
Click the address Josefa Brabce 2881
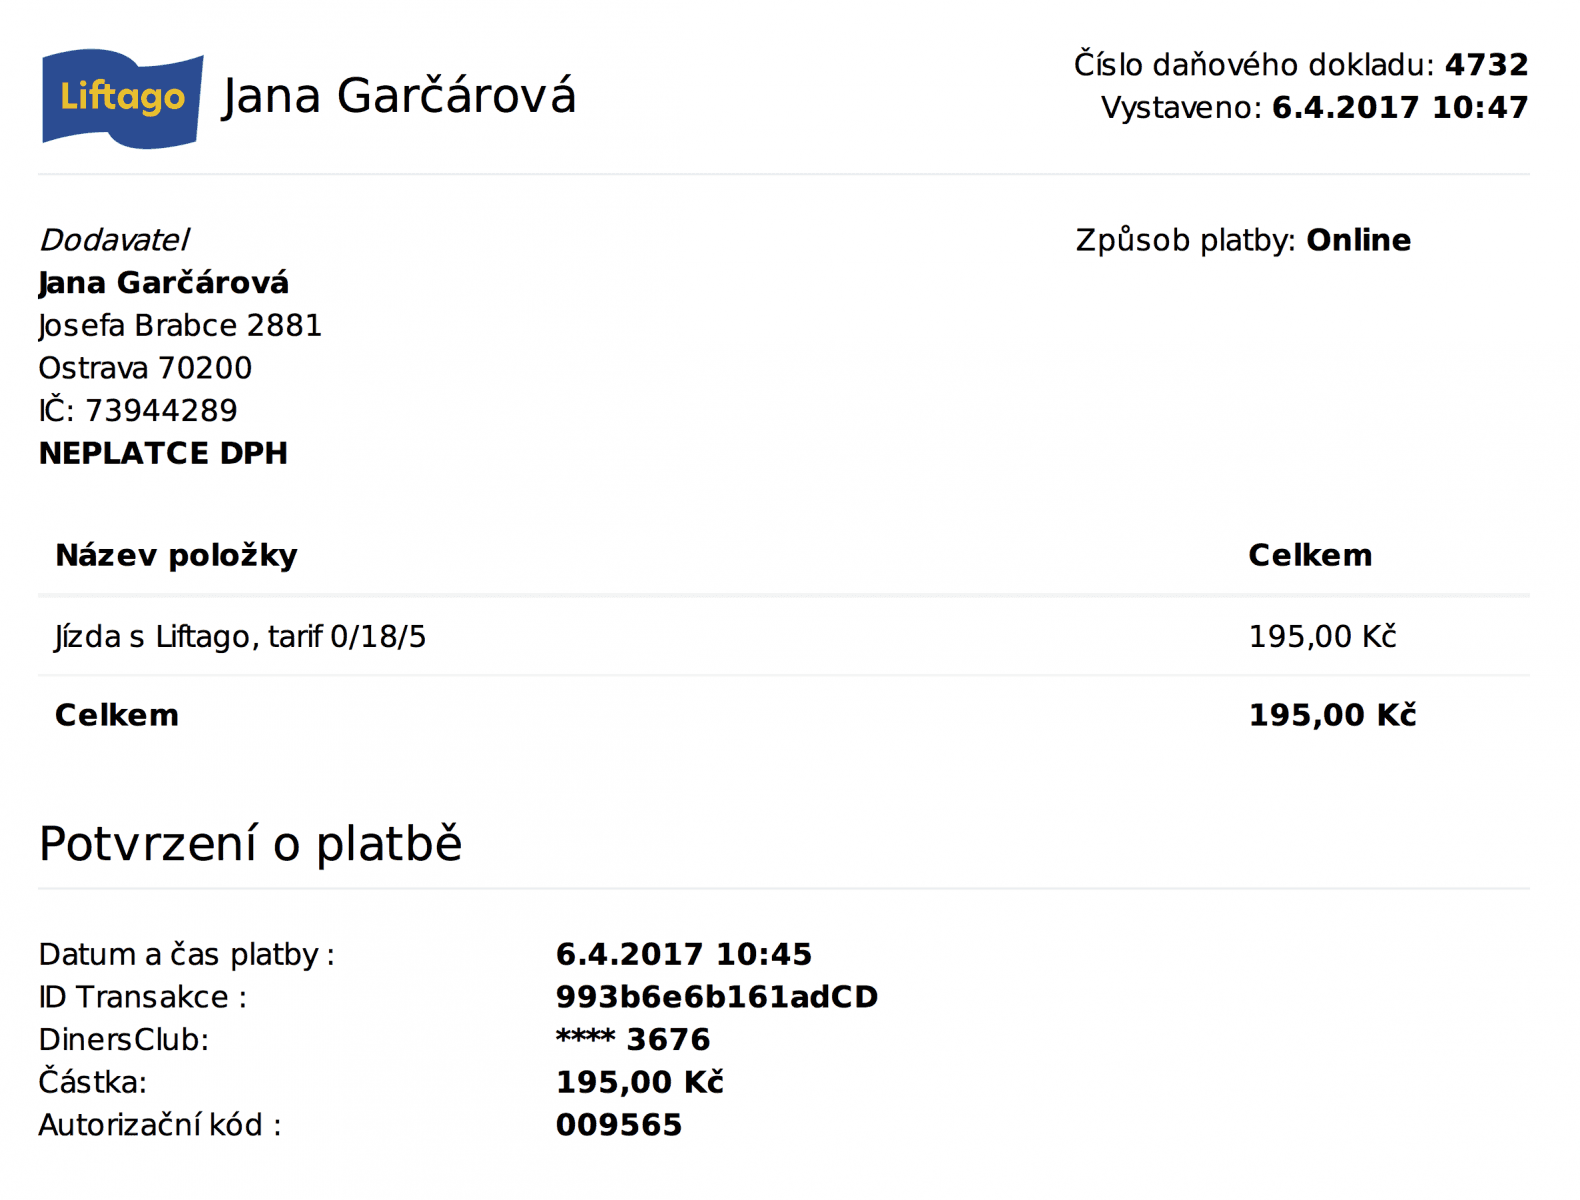180,326
